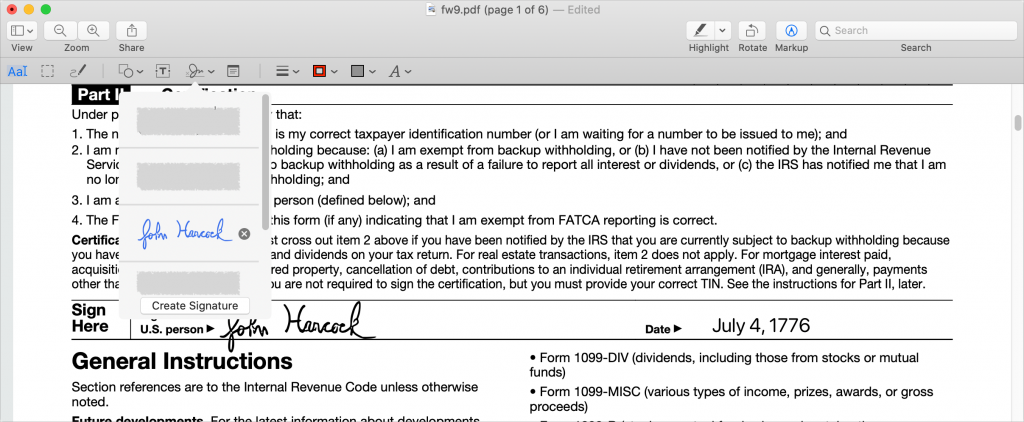Click the Create Signature button
1024x422 pixels.
tap(195, 305)
